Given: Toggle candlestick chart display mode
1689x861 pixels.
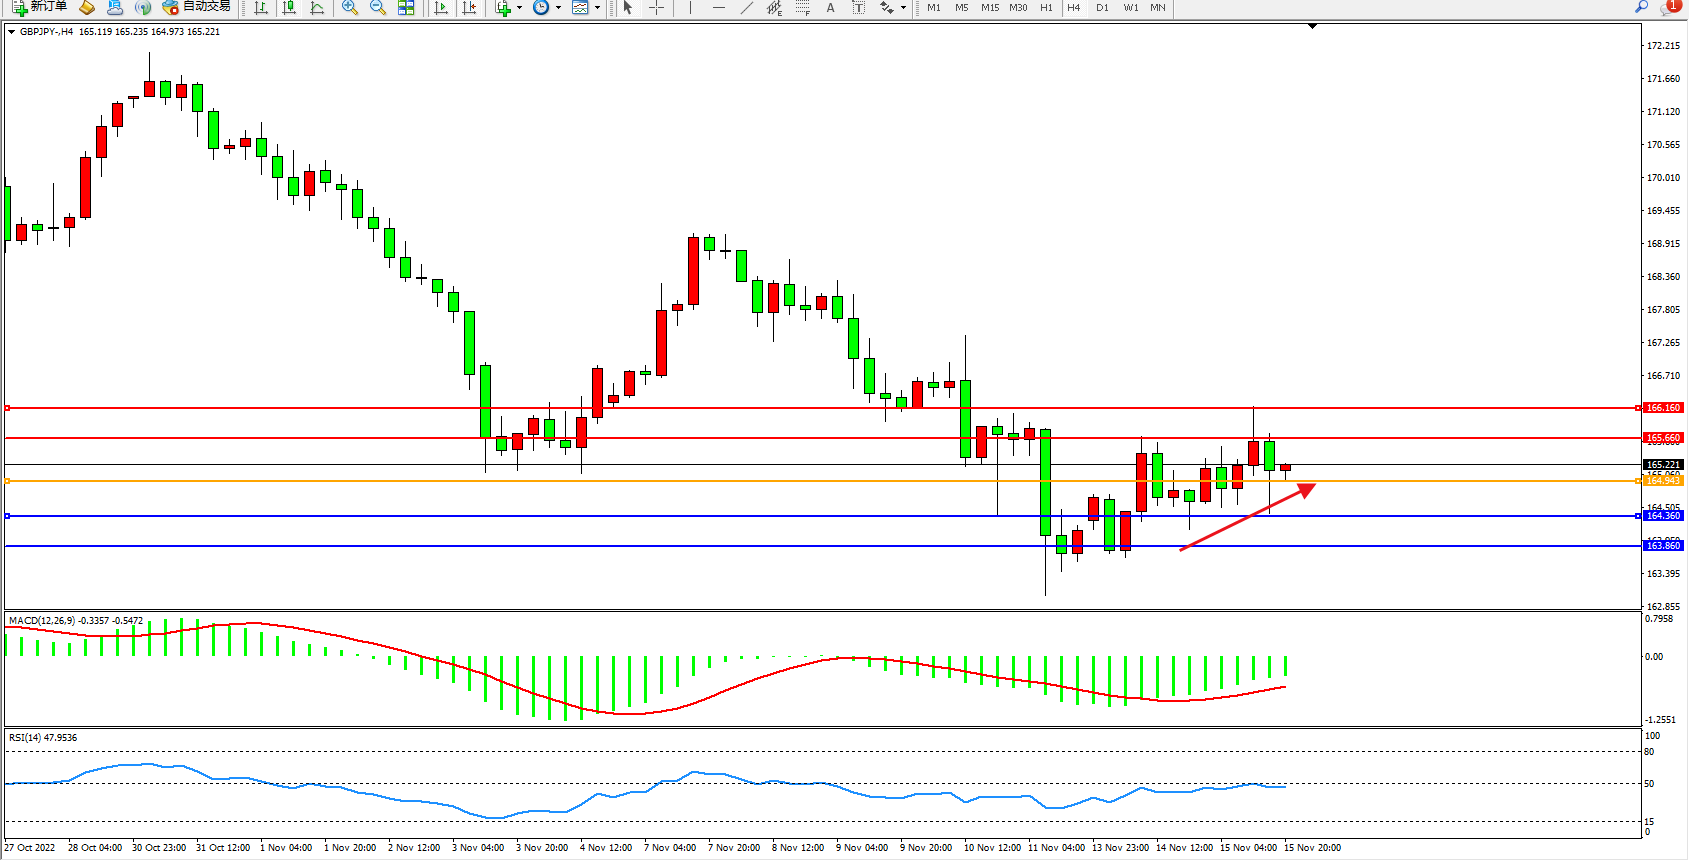Looking at the screenshot, I should click(289, 7).
